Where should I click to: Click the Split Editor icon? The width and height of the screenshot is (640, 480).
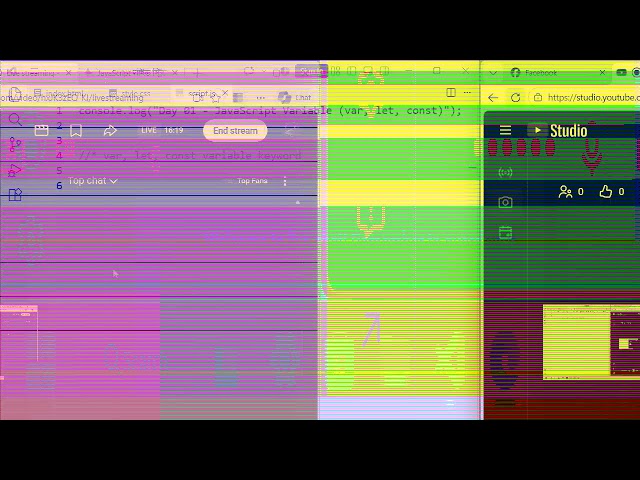pyautogui.click(x=451, y=93)
